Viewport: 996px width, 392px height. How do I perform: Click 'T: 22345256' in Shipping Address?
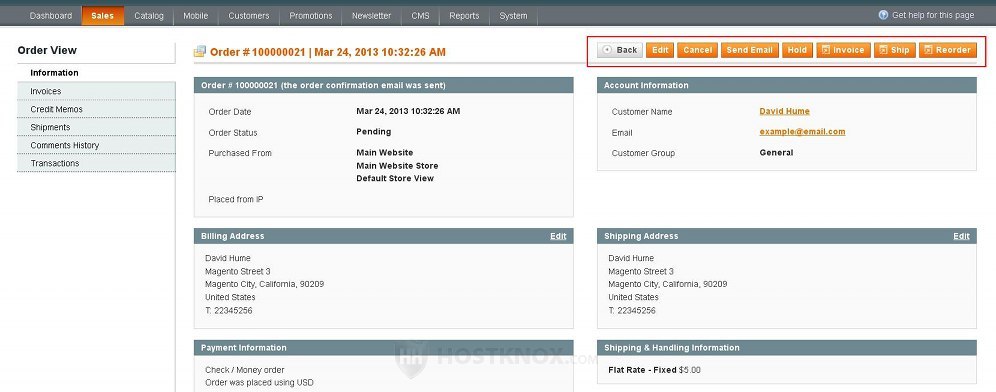(632, 311)
